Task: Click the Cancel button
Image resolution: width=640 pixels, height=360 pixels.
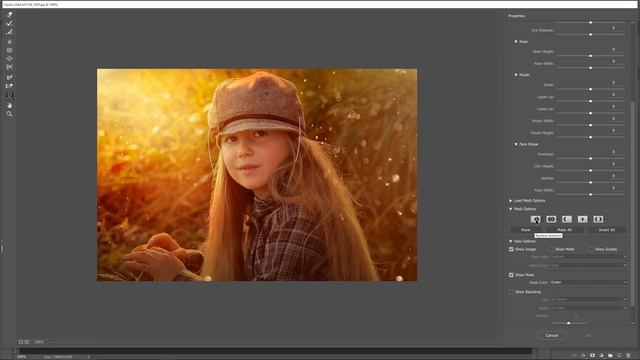Action: coord(551,335)
